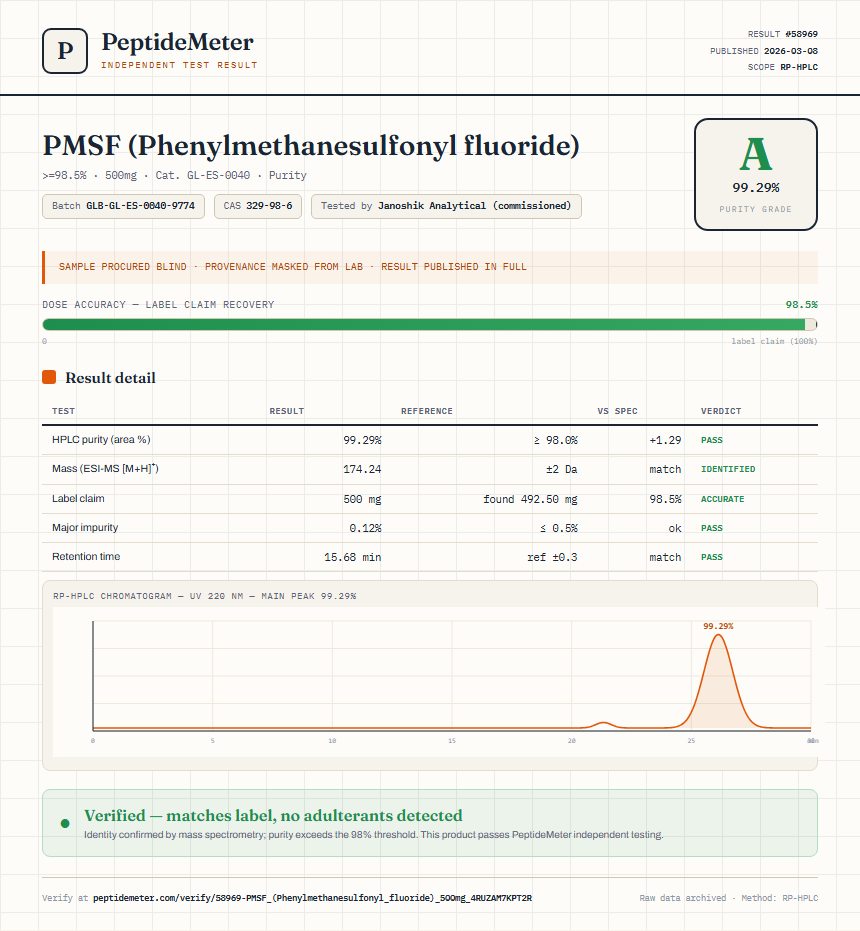
Task: Click the REFERENCE column header
Action: tap(426, 411)
